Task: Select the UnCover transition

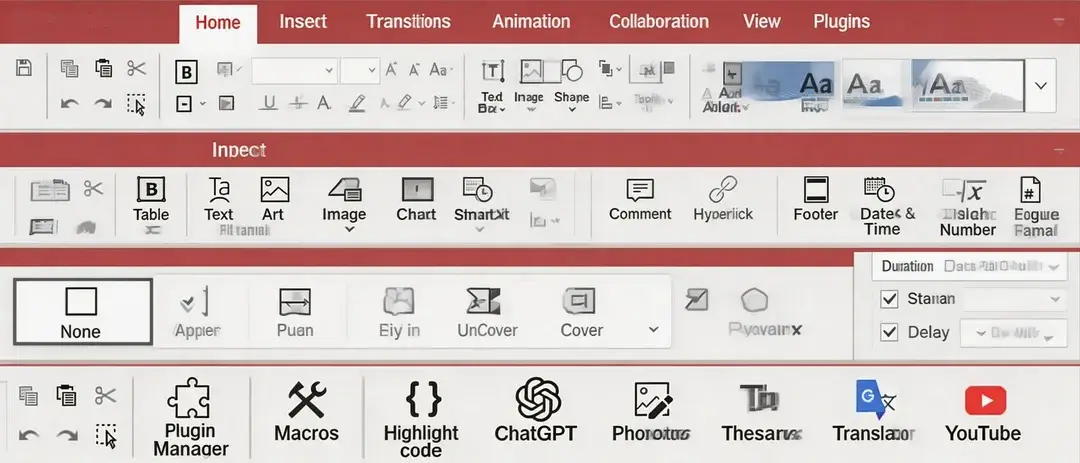Action: tap(487, 313)
